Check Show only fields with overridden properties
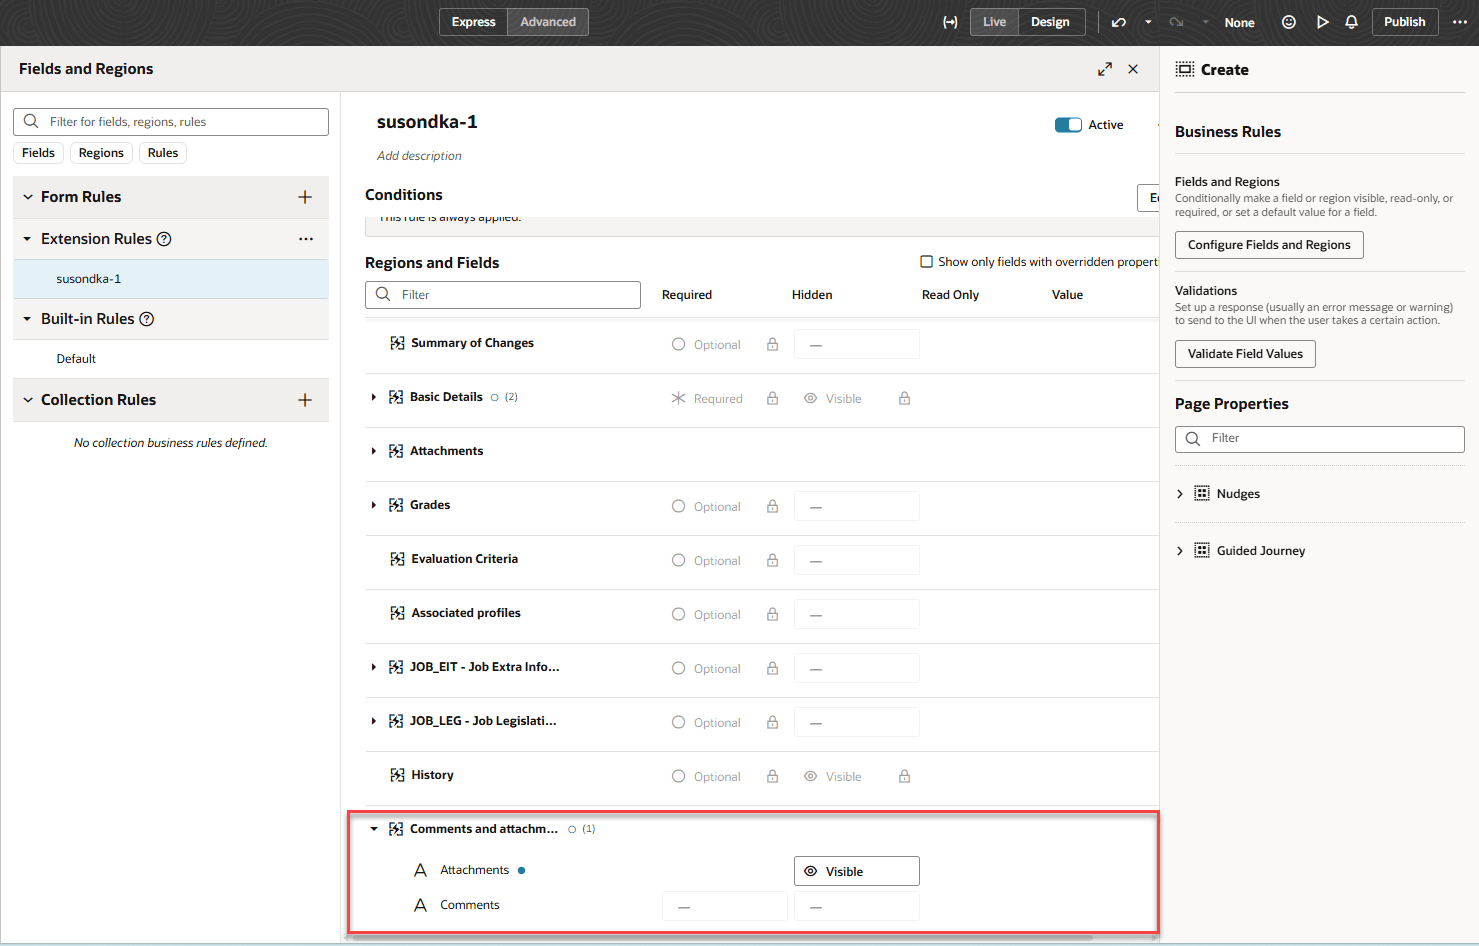Image resolution: width=1479 pixels, height=946 pixels. point(926,262)
